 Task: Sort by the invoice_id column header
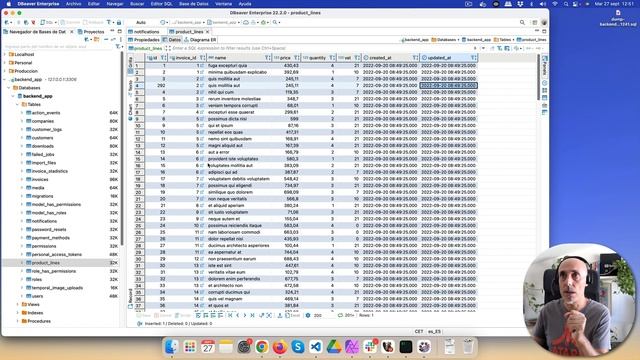tap(186, 58)
